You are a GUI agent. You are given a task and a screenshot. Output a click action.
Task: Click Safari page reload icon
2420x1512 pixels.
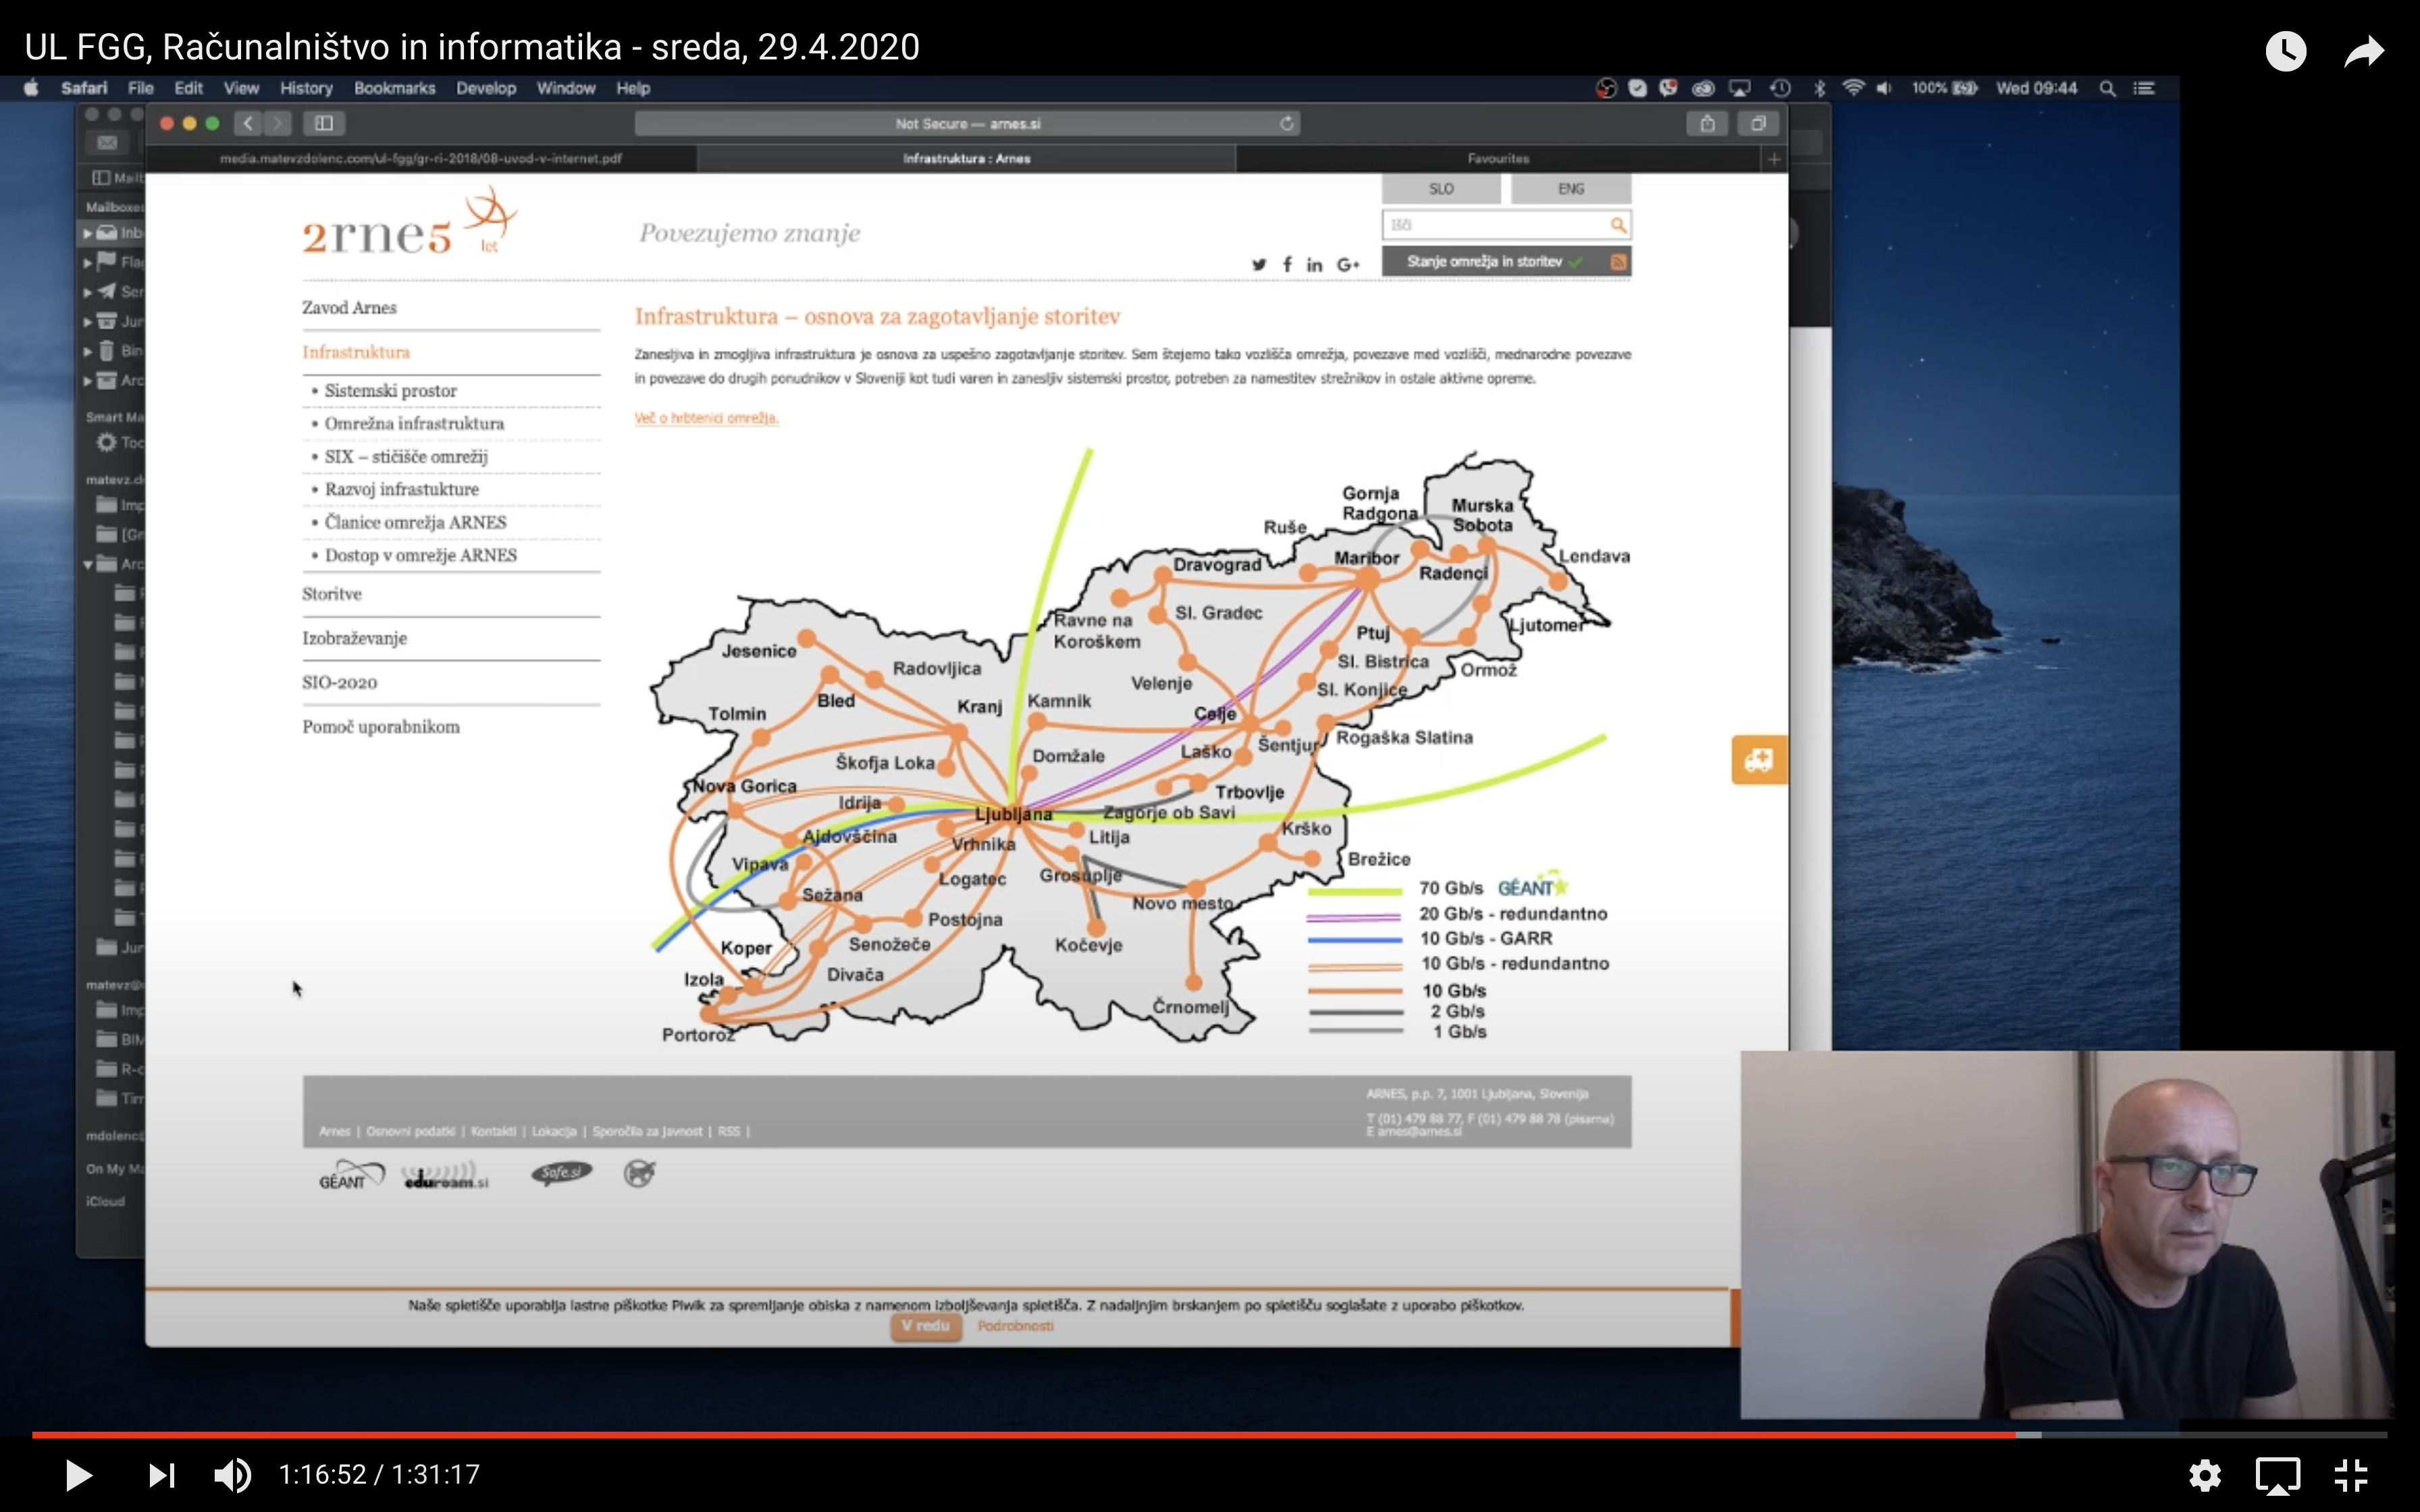pyautogui.click(x=1287, y=123)
